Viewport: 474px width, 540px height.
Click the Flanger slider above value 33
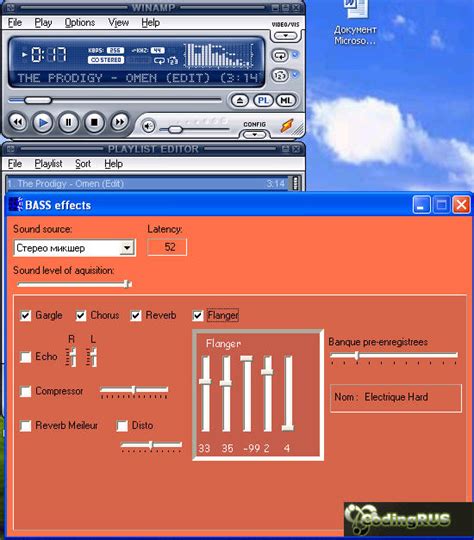point(205,394)
